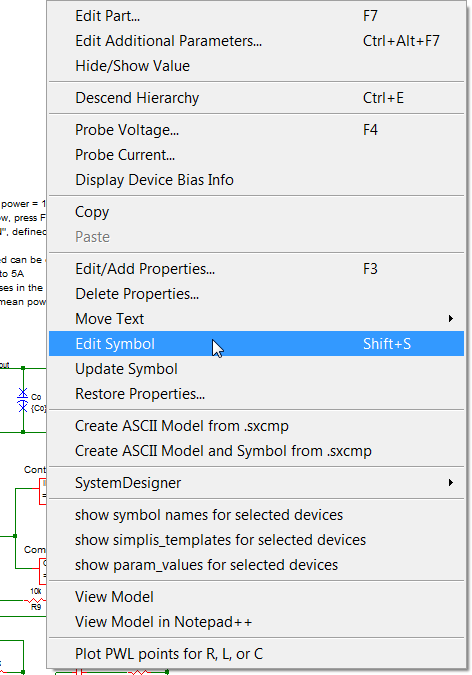Select Plot PWL points for R, L, or C
The height and width of the screenshot is (675, 472).
(x=256, y=654)
